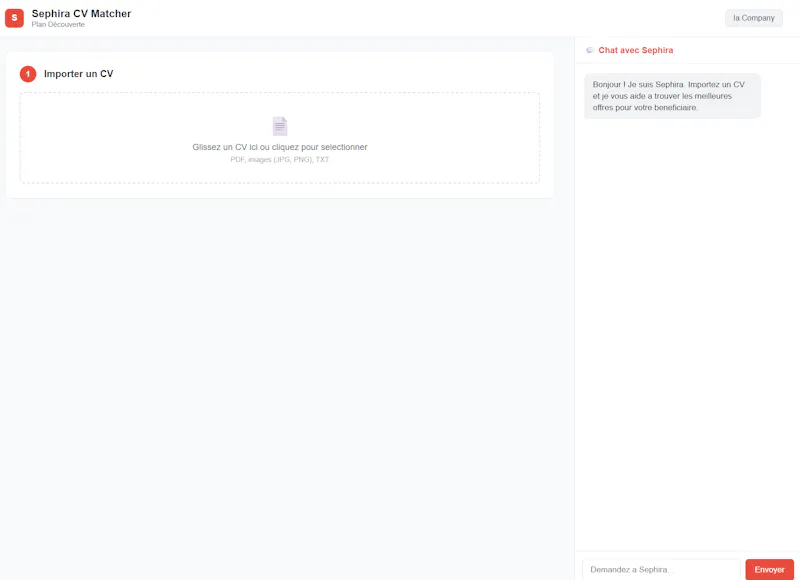This screenshot has width=800, height=580.
Task: Click the Plan Découverte label
Action: [58, 24]
